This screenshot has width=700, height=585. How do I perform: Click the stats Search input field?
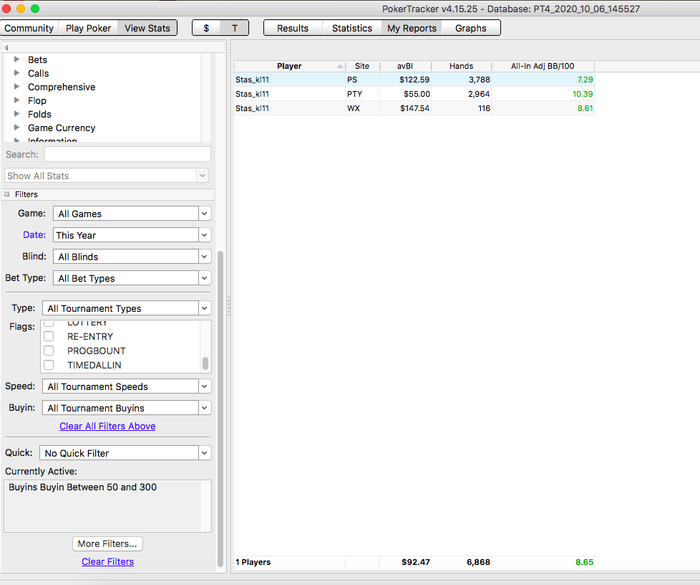127,155
